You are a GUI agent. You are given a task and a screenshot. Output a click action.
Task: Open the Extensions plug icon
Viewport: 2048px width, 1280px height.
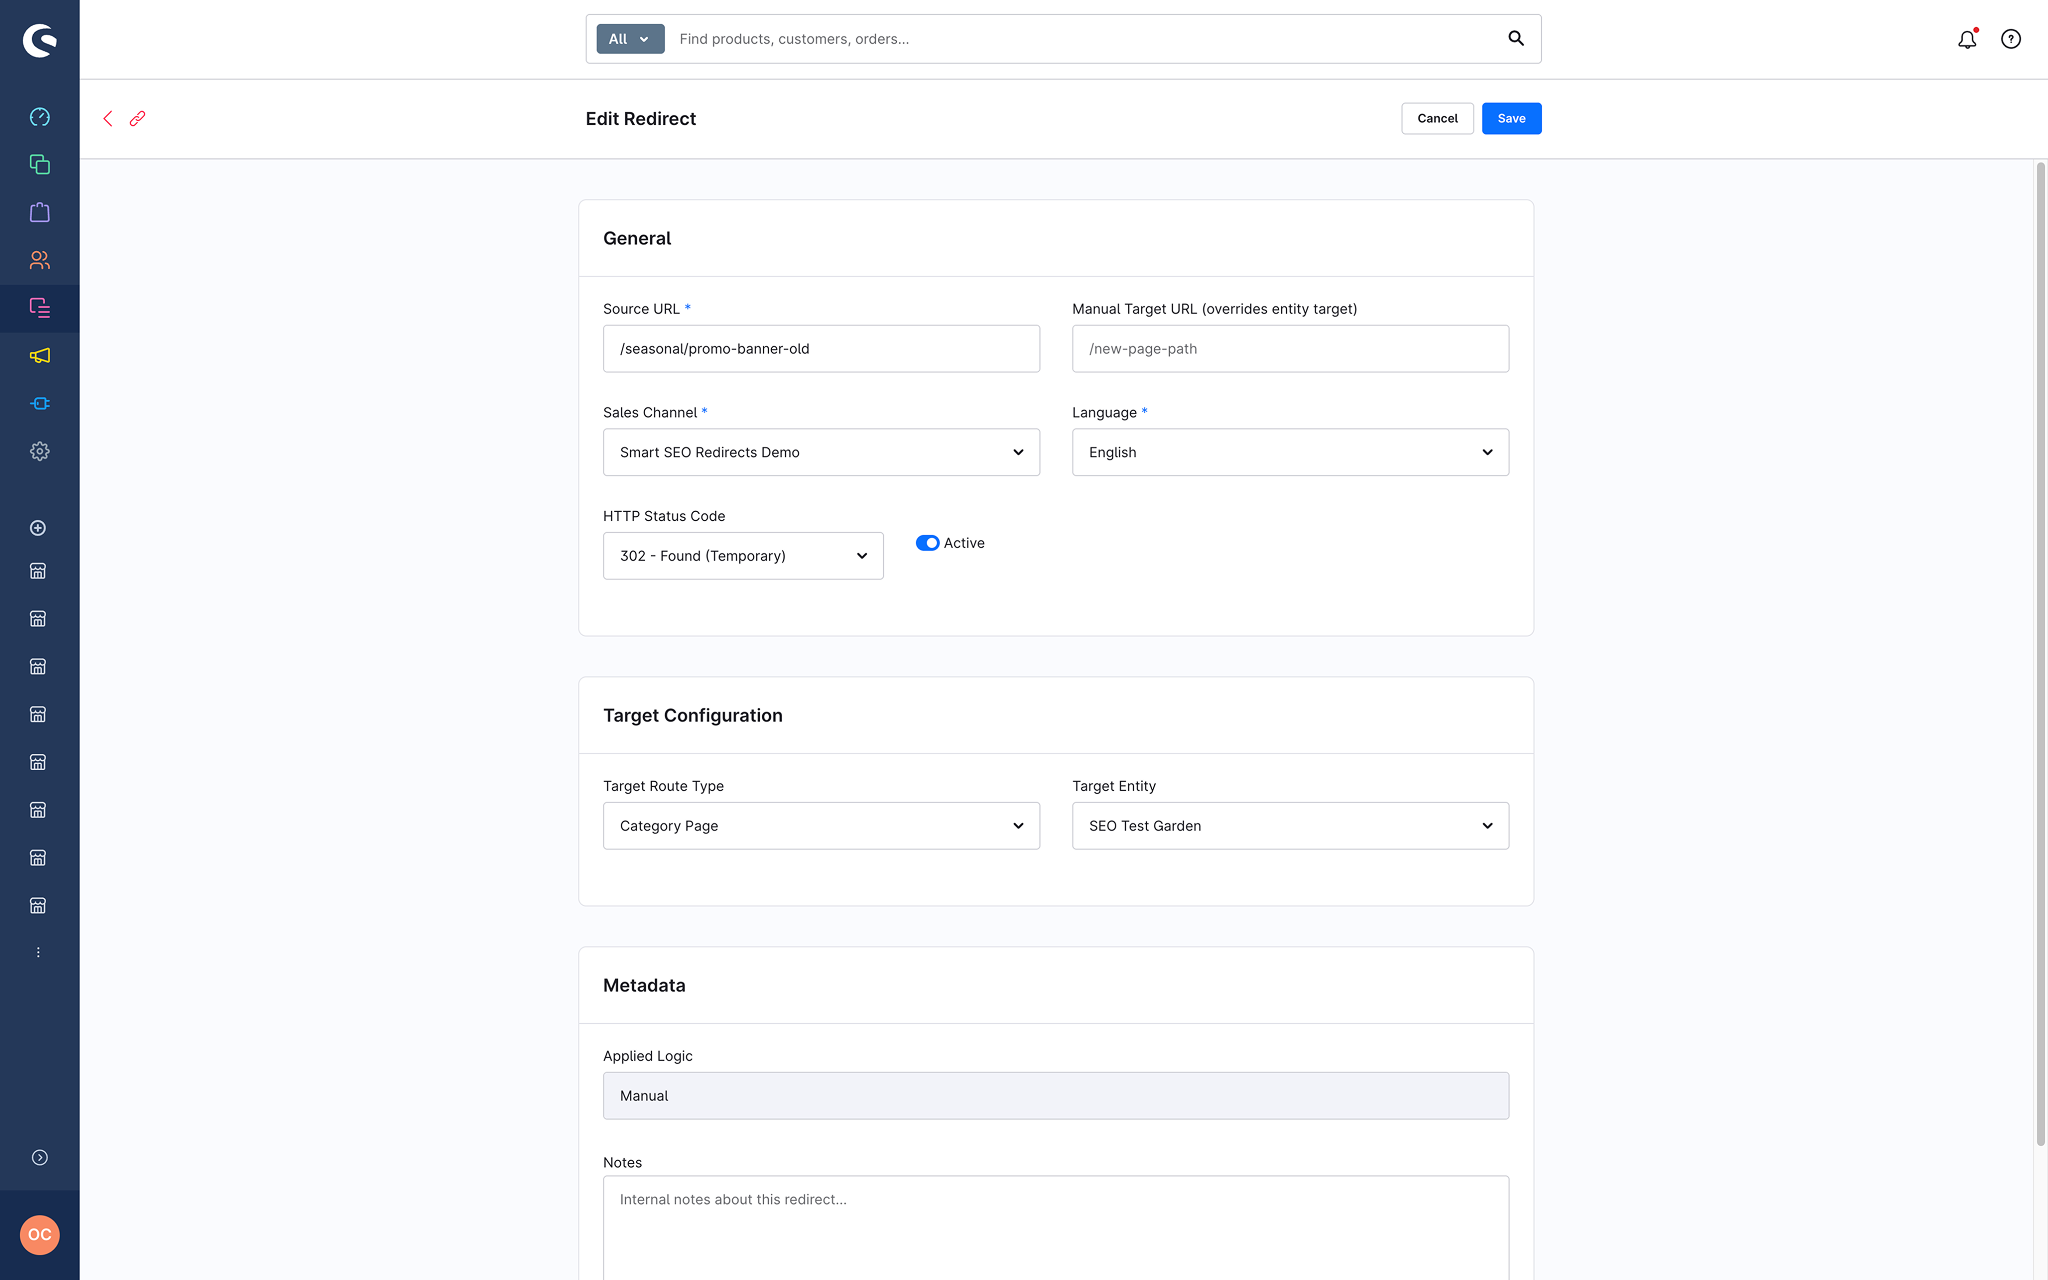tap(39, 404)
